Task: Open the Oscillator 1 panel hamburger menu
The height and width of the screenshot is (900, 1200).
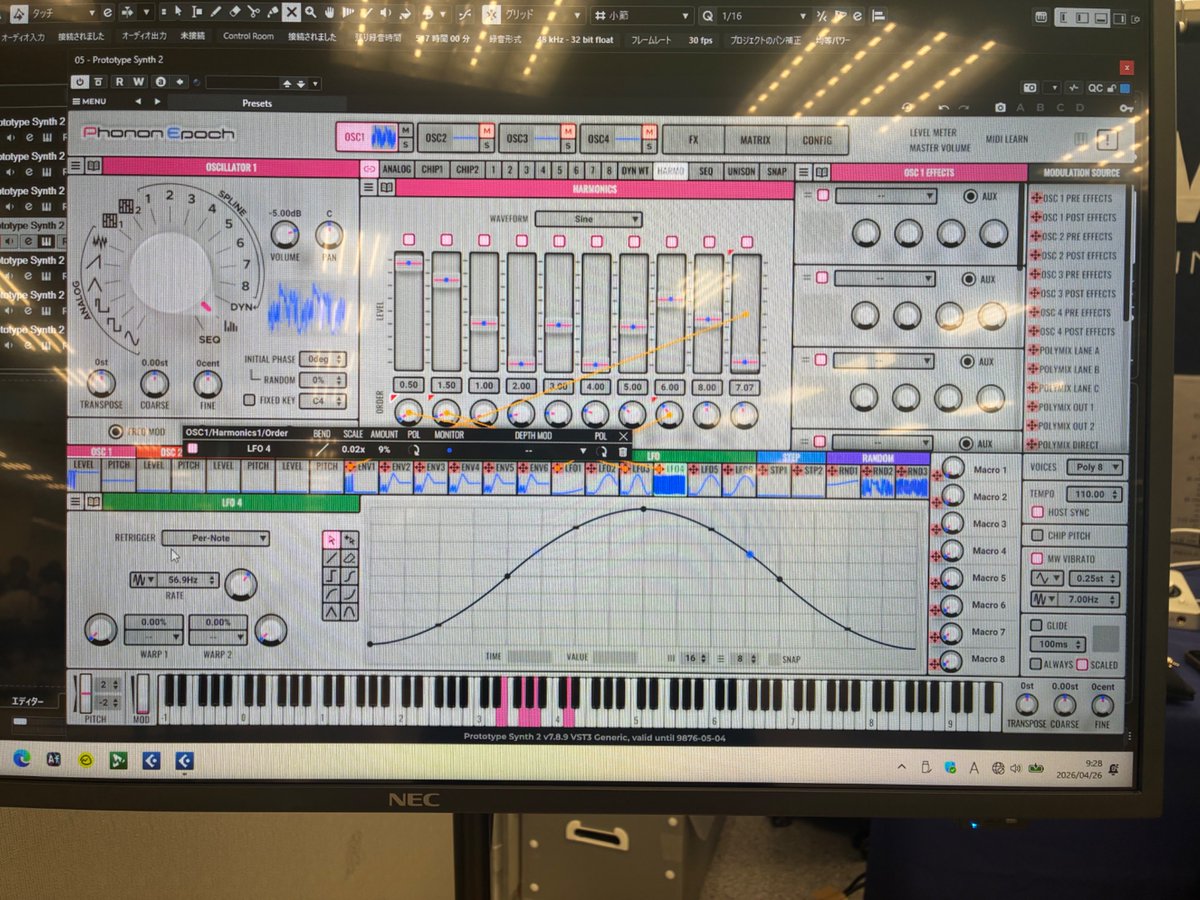Action: point(76,166)
